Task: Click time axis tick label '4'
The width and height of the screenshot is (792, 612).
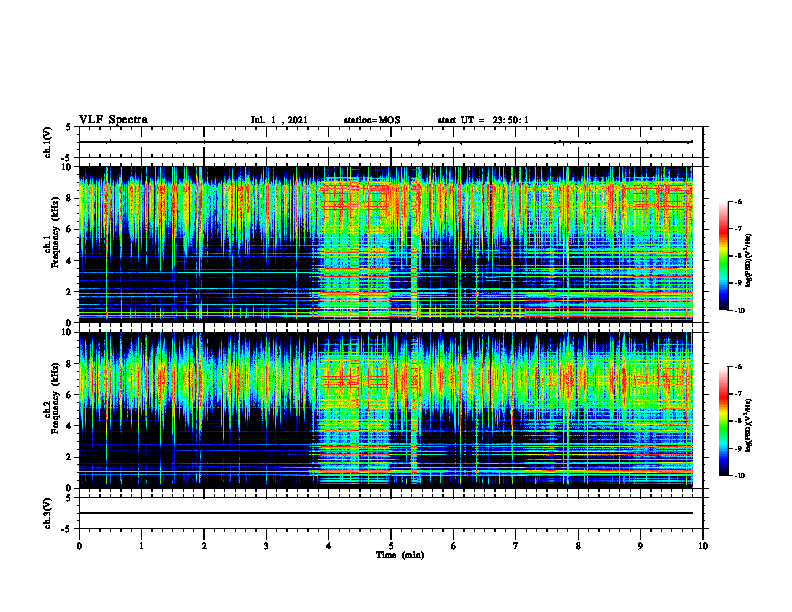Action: coord(329,546)
